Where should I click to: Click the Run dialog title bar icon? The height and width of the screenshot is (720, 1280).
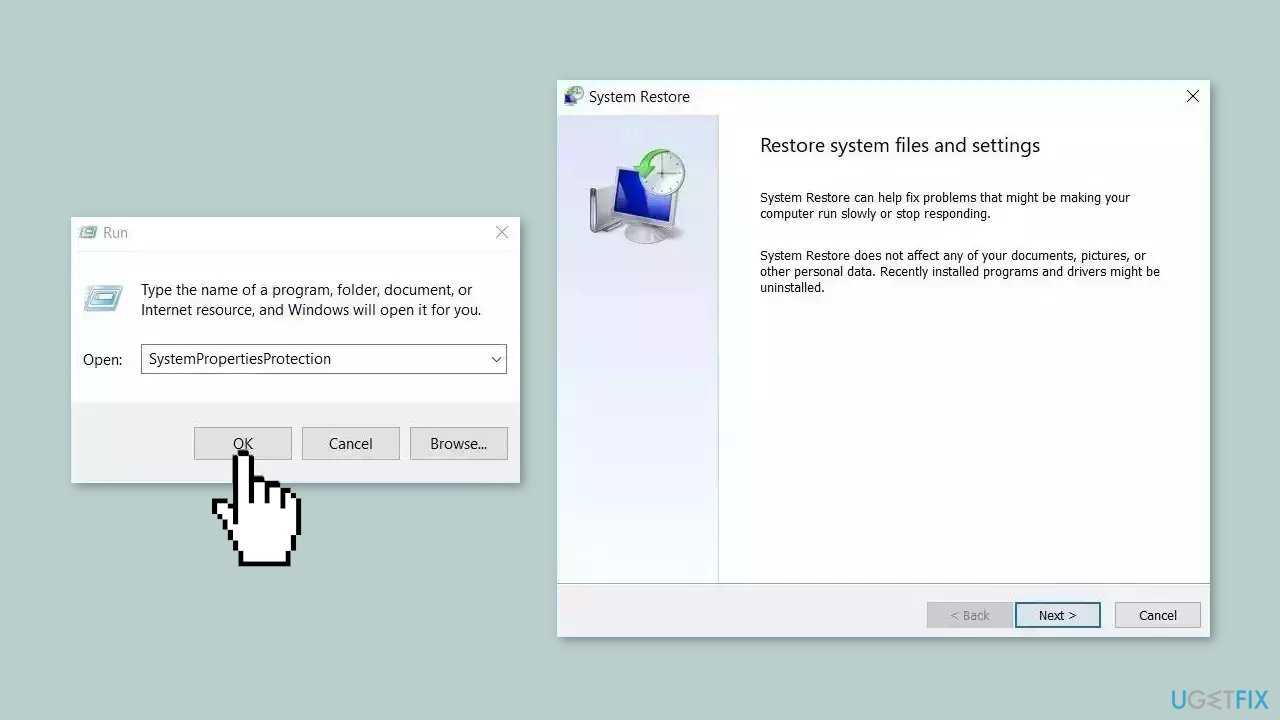point(88,232)
